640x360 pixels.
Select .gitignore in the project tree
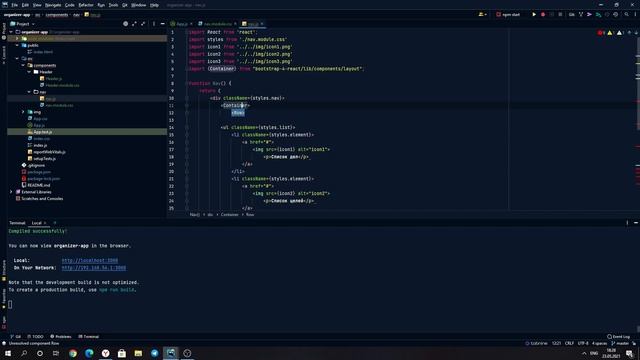pyautogui.click(x=36, y=165)
